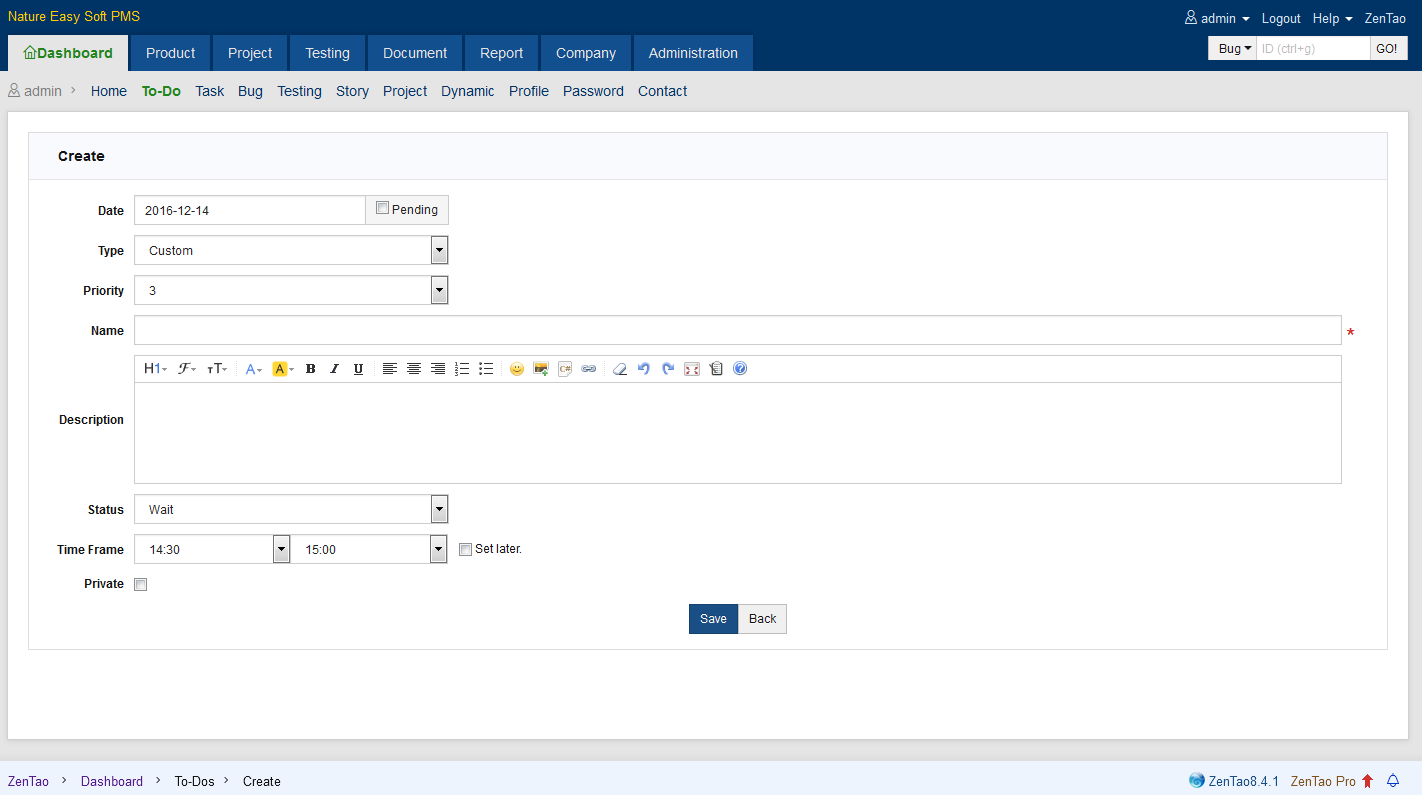Enable the Pending date checkbox
1422x795 pixels.
click(x=382, y=208)
